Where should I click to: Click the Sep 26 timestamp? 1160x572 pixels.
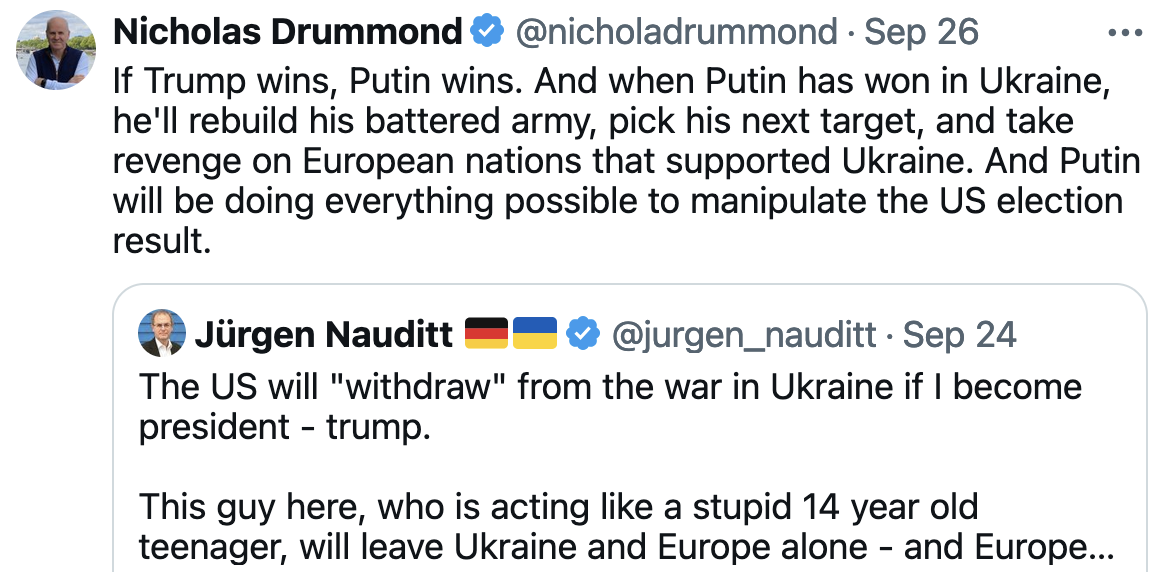click(921, 32)
